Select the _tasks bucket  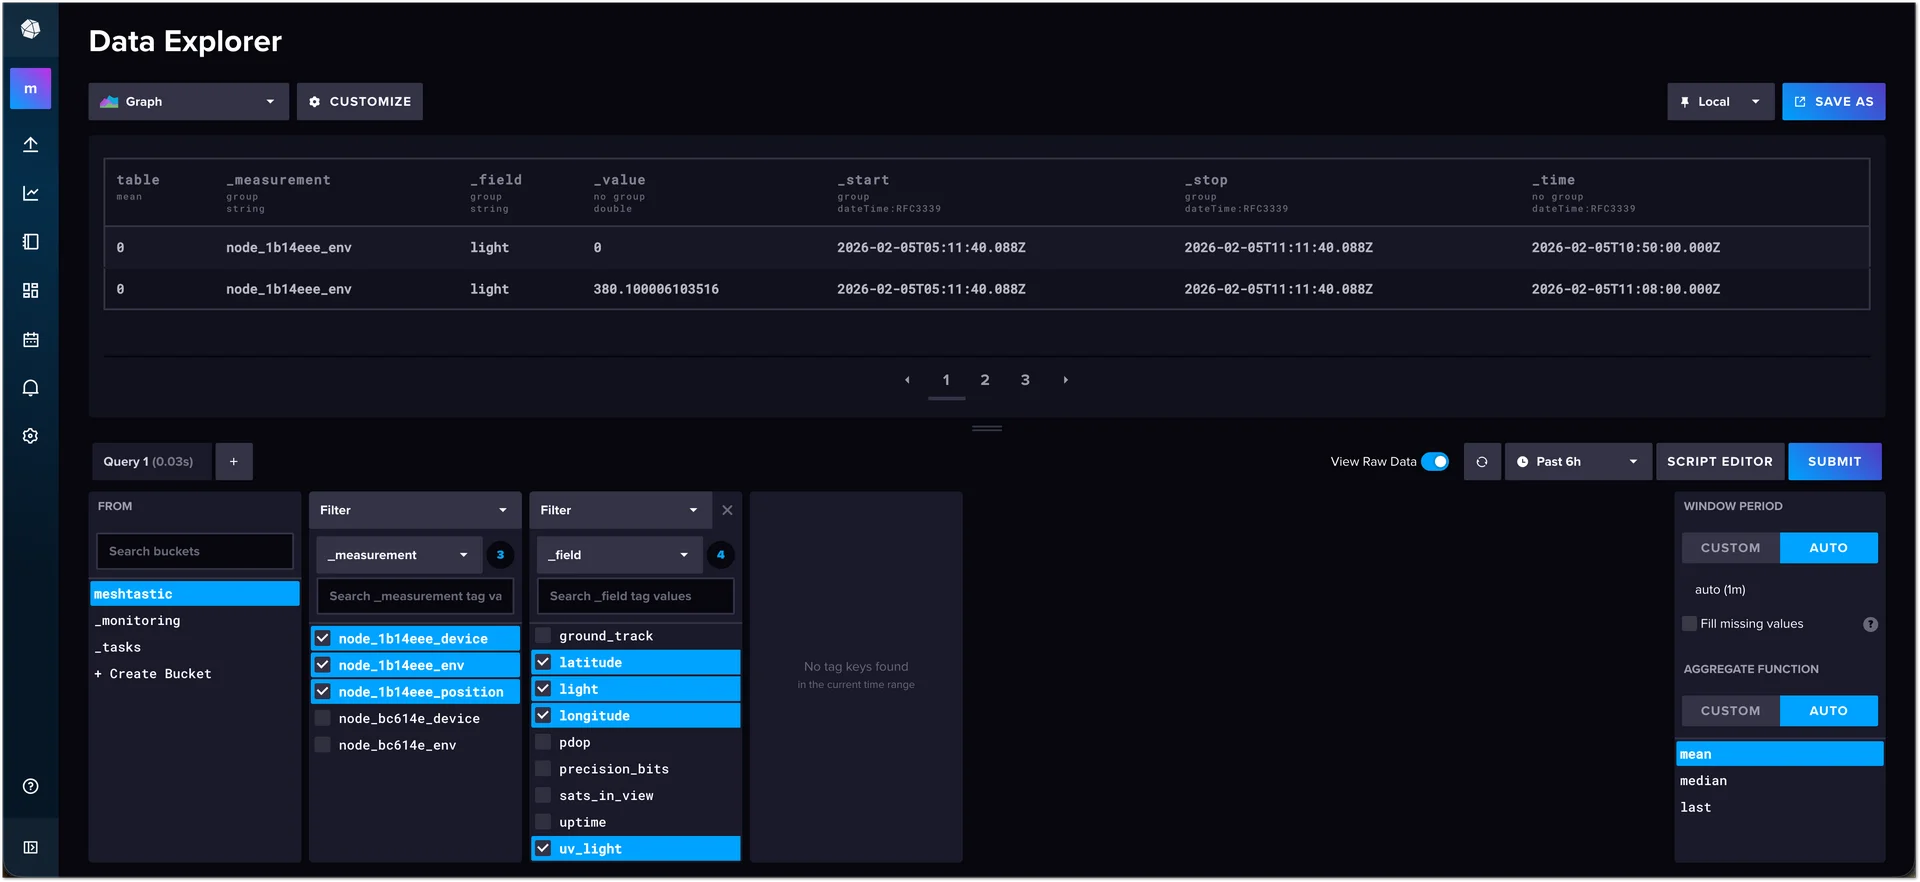click(195, 648)
